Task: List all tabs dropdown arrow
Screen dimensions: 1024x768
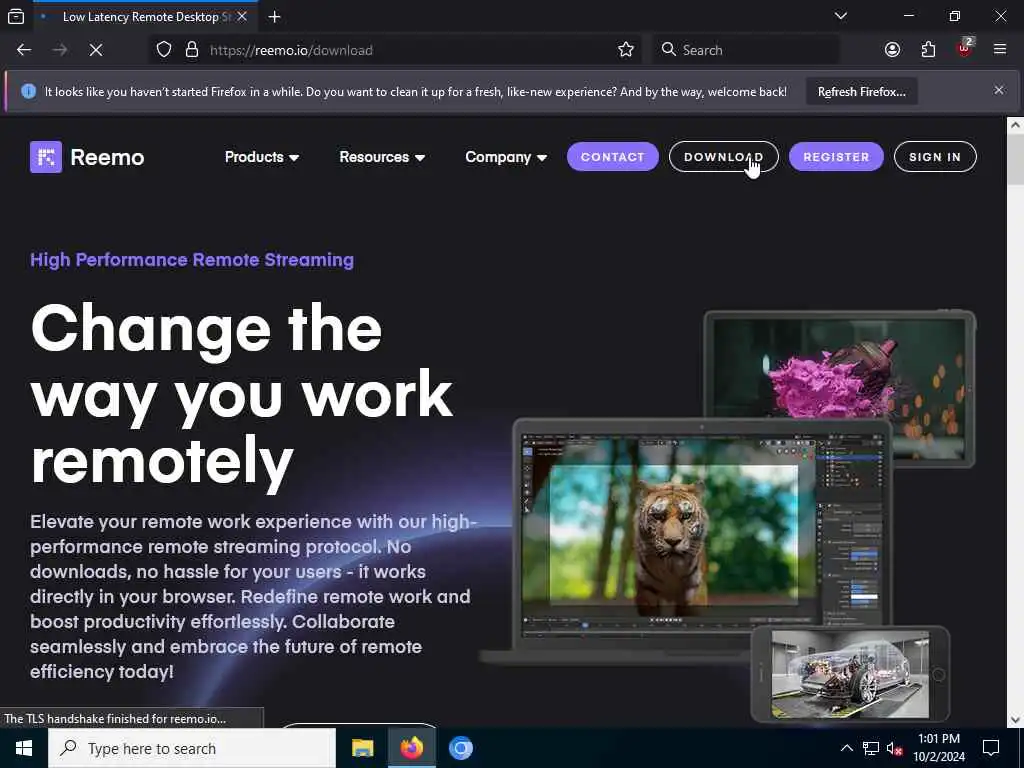Action: pyautogui.click(x=840, y=16)
